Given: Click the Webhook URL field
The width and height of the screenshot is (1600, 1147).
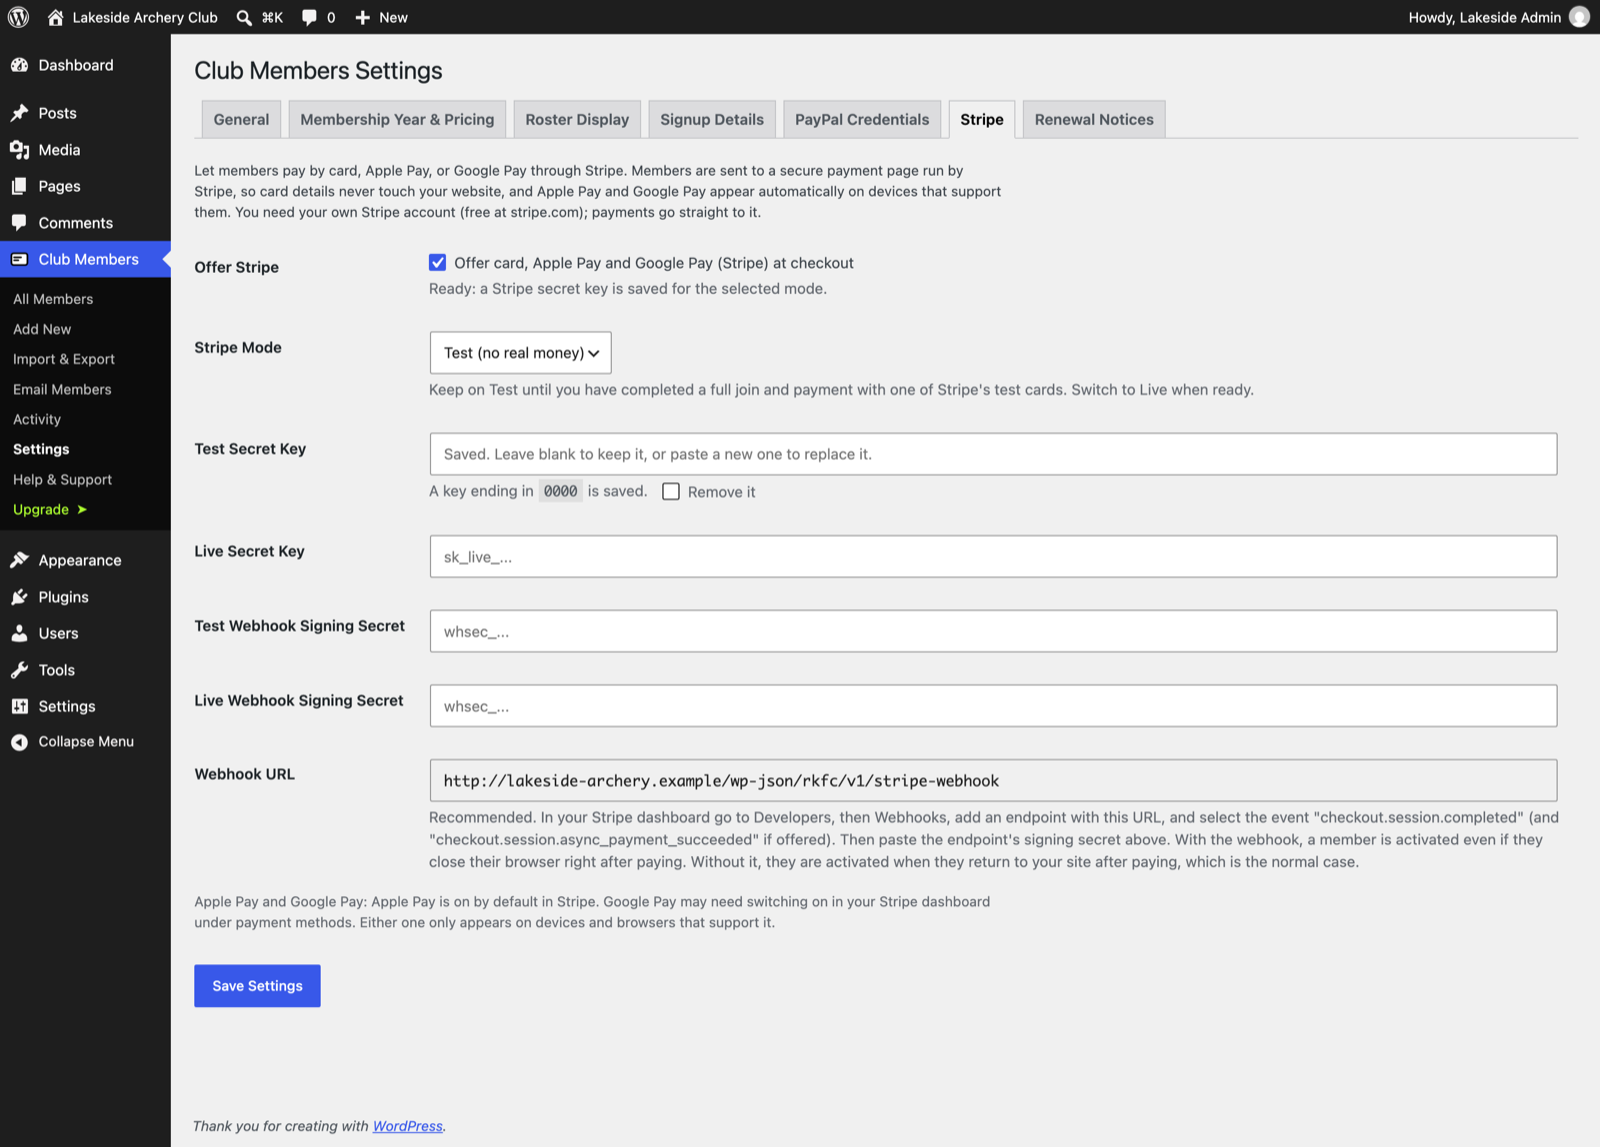Looking at the screenshot, I should coord(993,780).
